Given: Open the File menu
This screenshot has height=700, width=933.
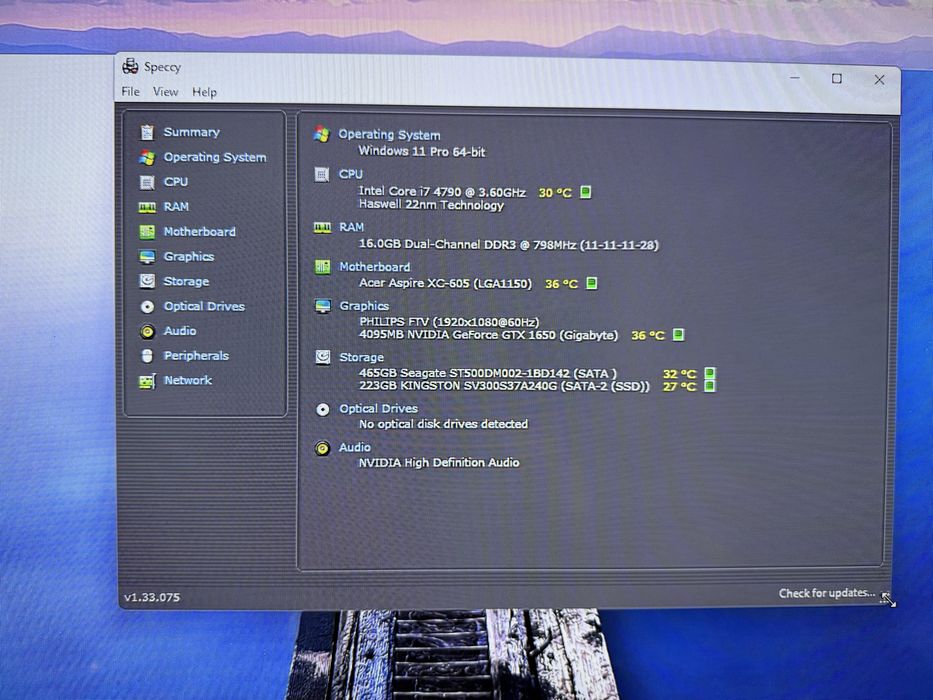Looking at the screenshot, I should (130, 92).
